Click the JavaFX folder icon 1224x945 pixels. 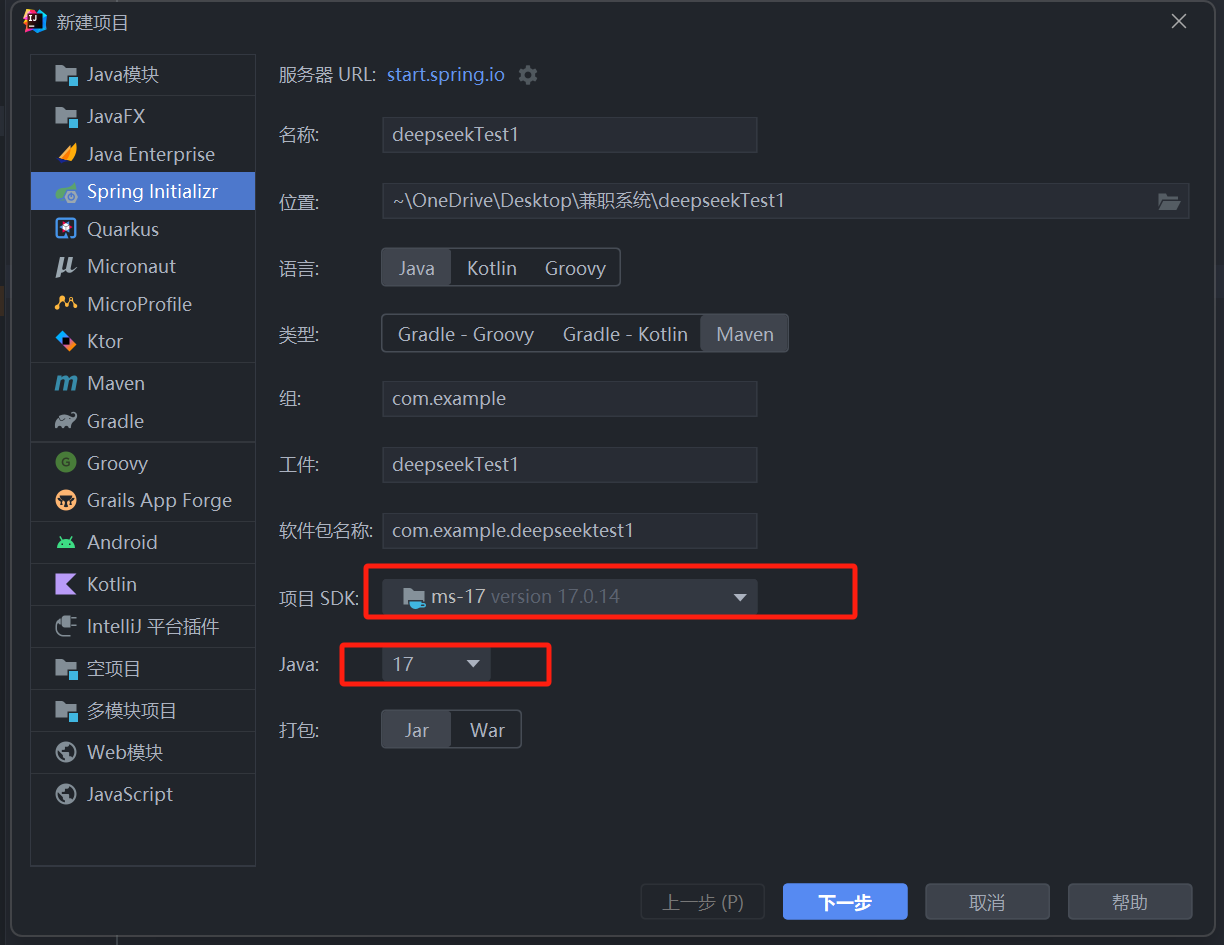pos(66,117)
